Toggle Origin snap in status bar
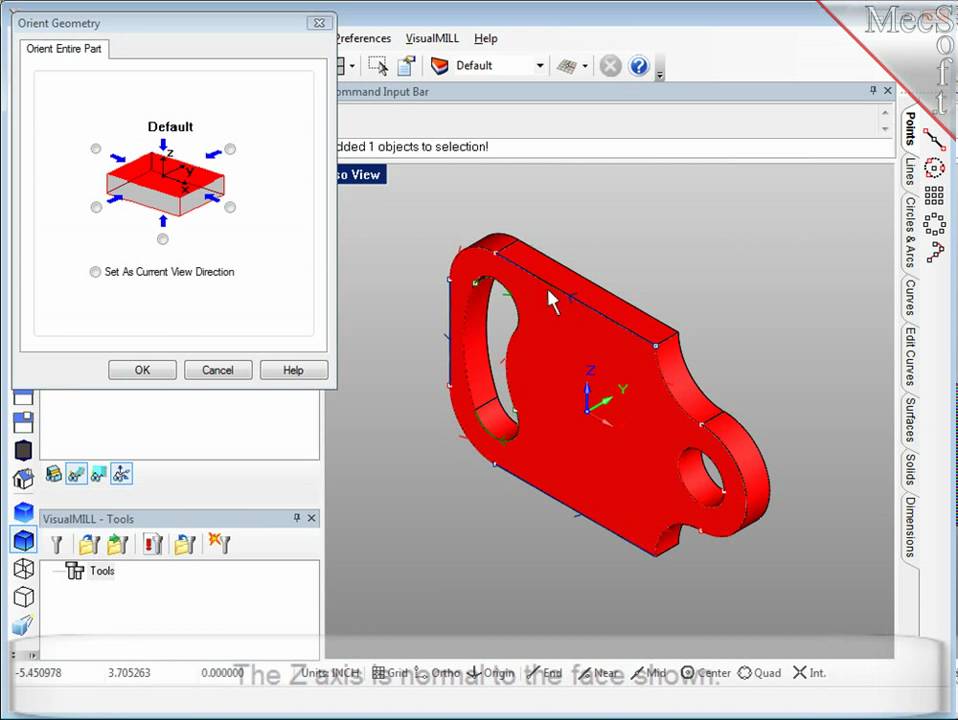Image resolution: width=958 pixels, height=720 pixels. click(491, 673)
